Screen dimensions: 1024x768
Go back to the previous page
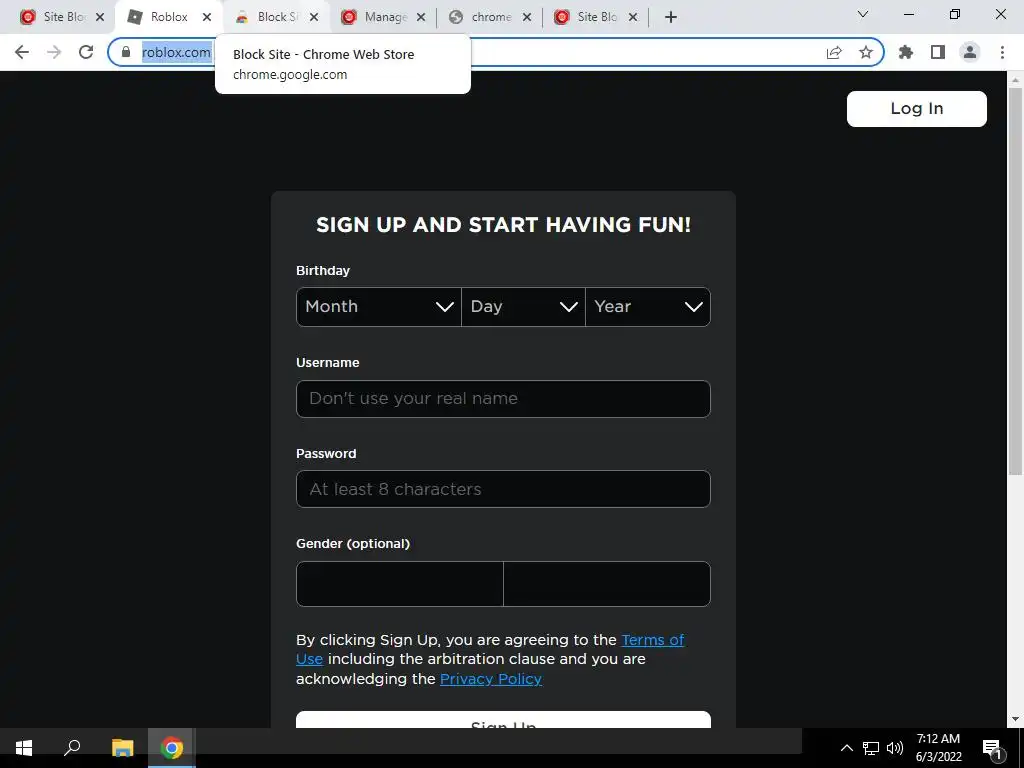pyautogui.click(x=22, y=52)
